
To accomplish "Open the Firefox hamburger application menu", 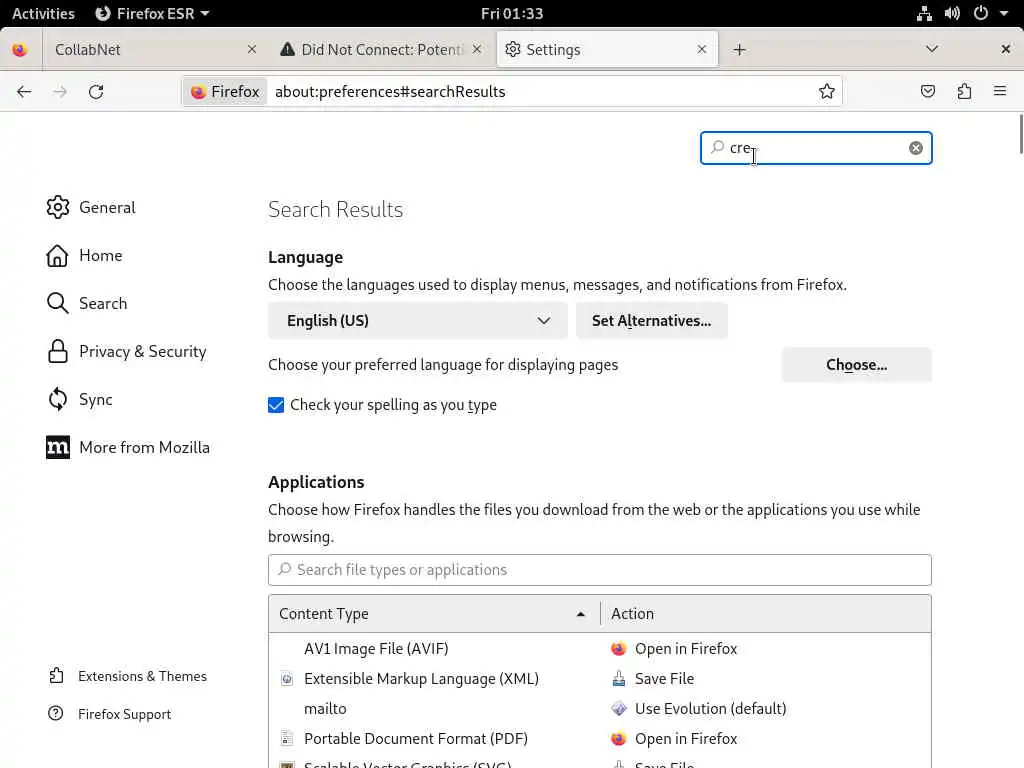I will coord(1000,92).
